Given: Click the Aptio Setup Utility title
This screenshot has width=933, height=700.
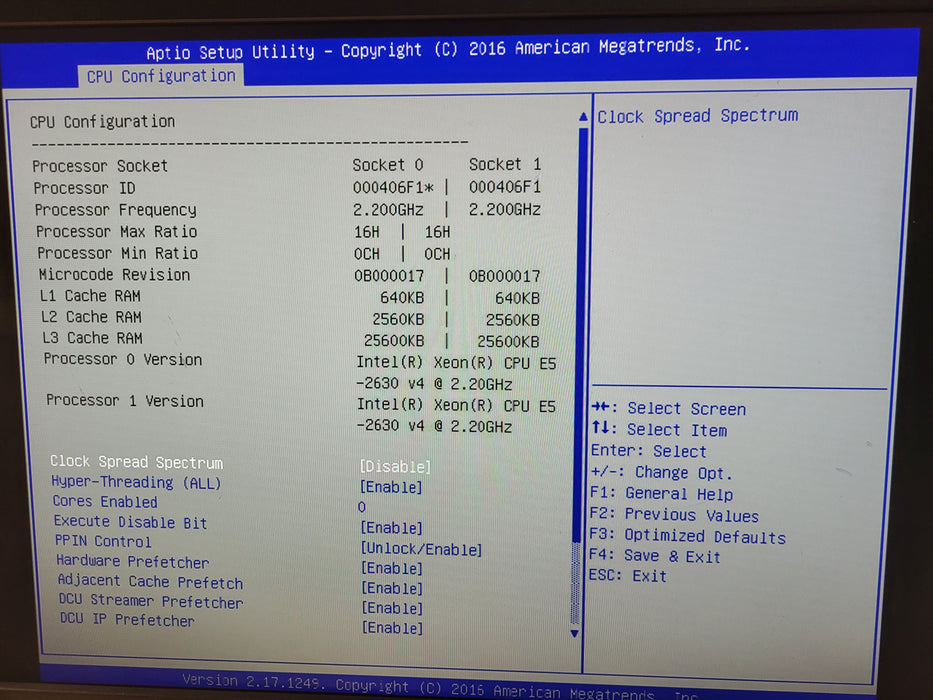Looking at the screenshot, I should (x=447, y=49).
